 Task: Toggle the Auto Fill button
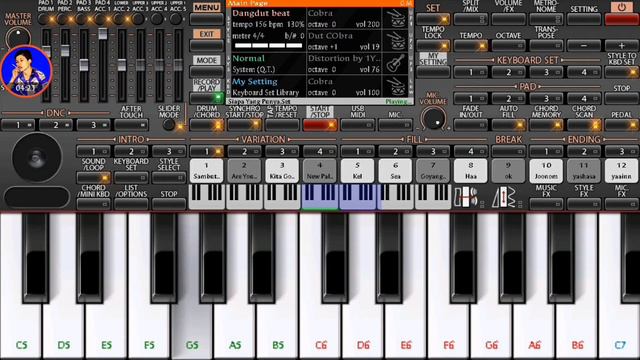click(509, 124)
